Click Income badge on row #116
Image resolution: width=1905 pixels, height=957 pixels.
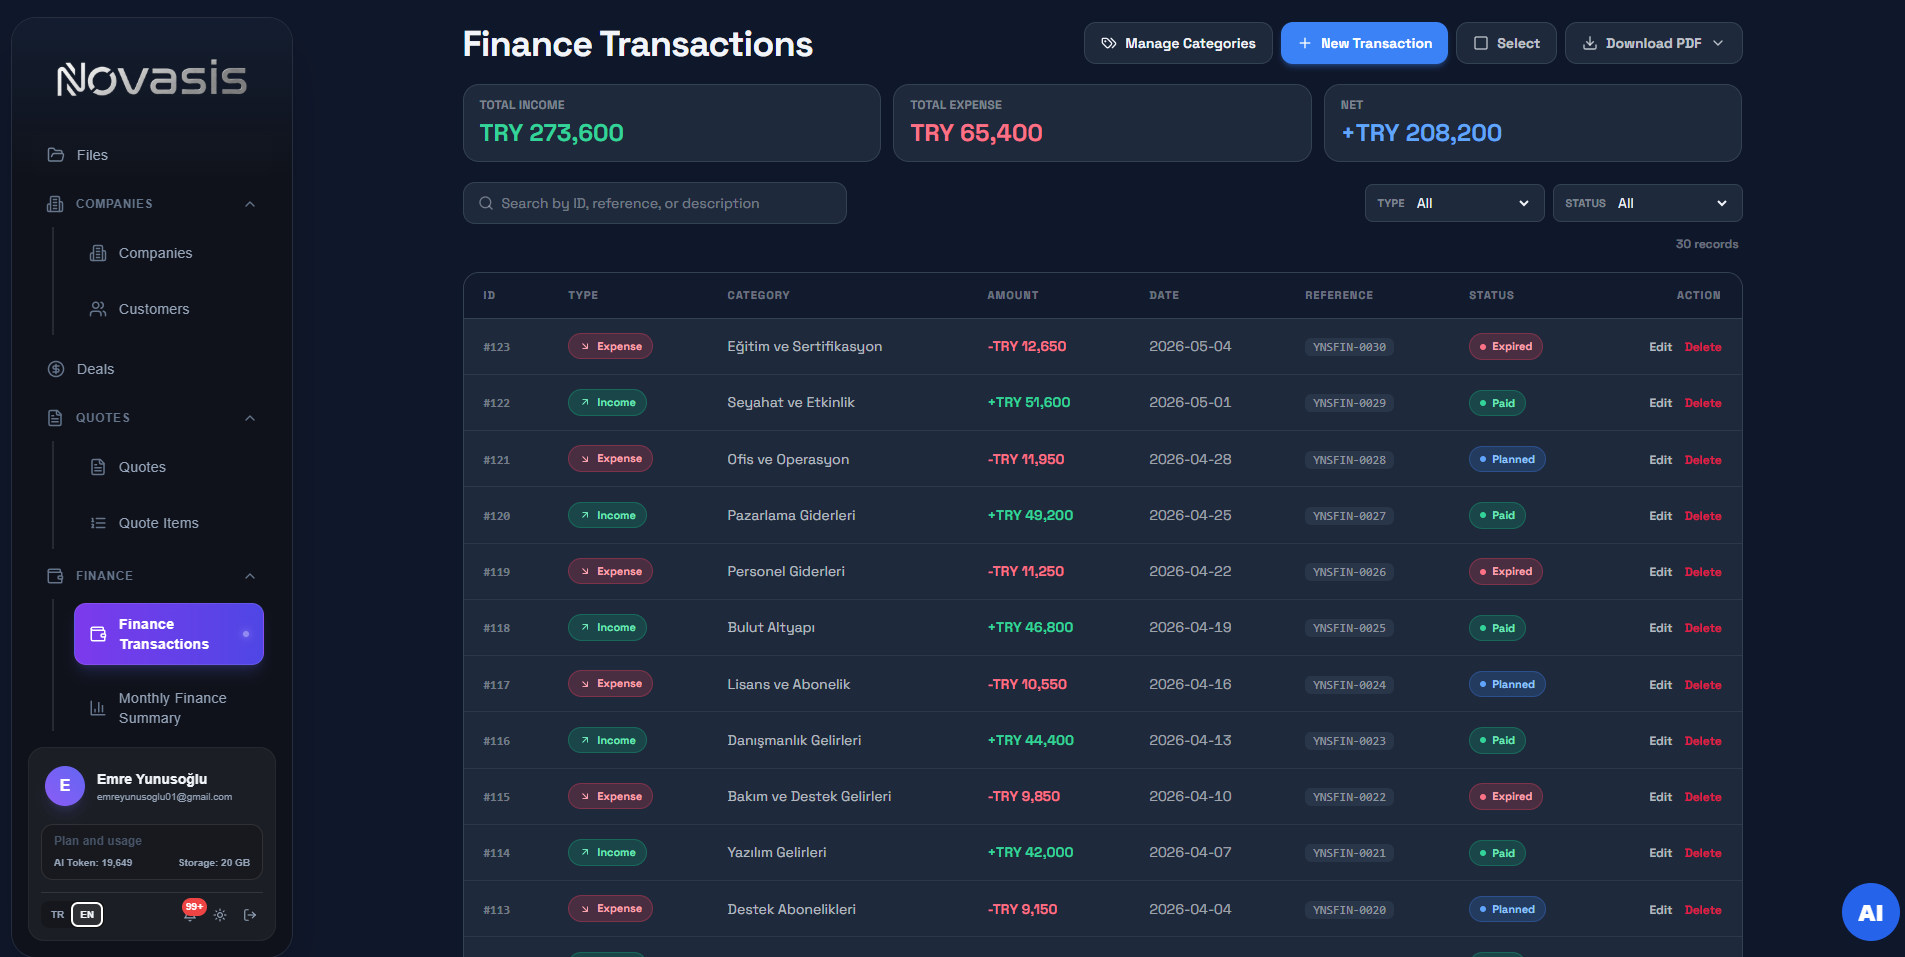pos(607,740)
